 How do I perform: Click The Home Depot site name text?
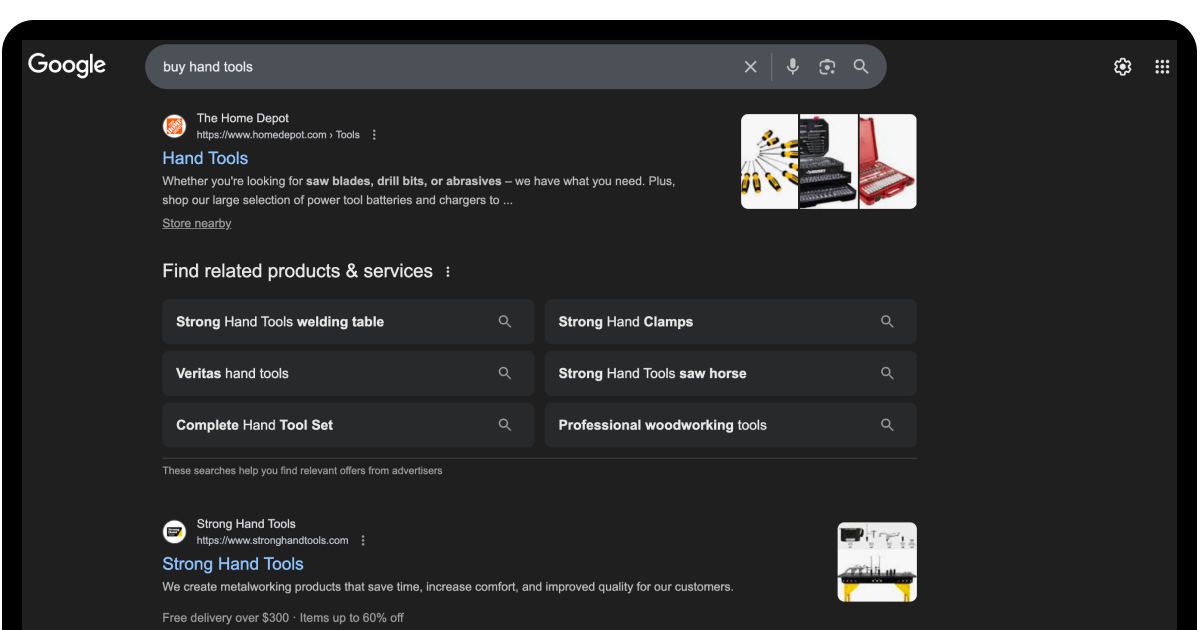[x=243, y=118]
